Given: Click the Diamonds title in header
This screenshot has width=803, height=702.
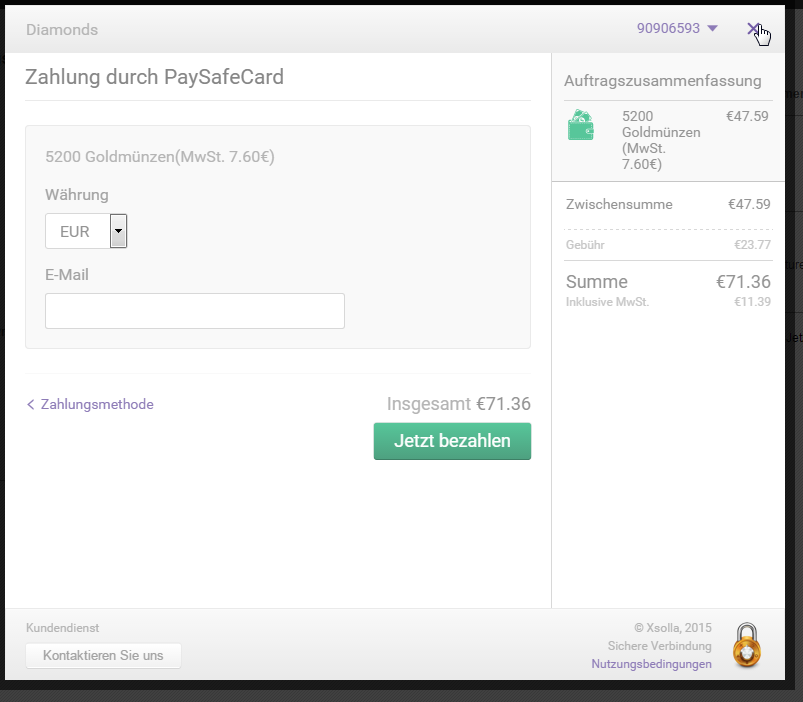Looking at the screenshot, I should pyautogui.click(x=62, y=30).
